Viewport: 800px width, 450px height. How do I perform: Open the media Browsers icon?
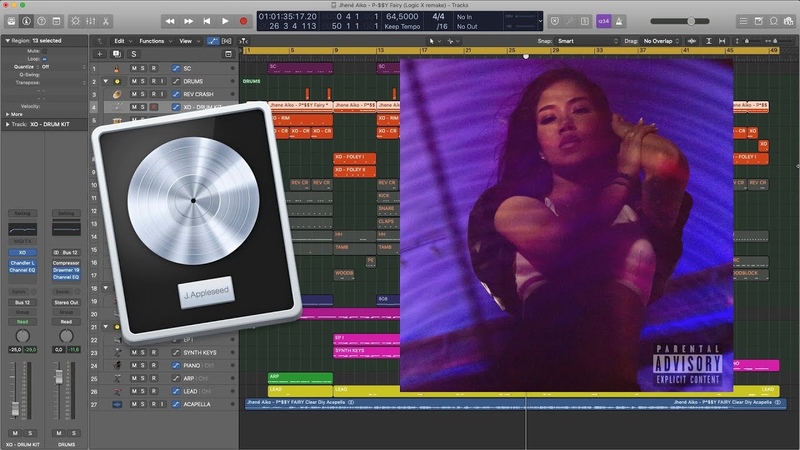[x=789, y=21]
